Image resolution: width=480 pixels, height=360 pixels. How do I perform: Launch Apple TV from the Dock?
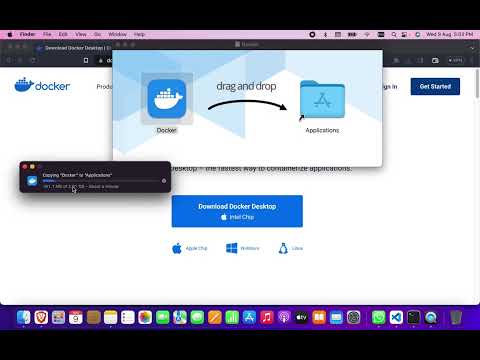[x=301, y=317]
